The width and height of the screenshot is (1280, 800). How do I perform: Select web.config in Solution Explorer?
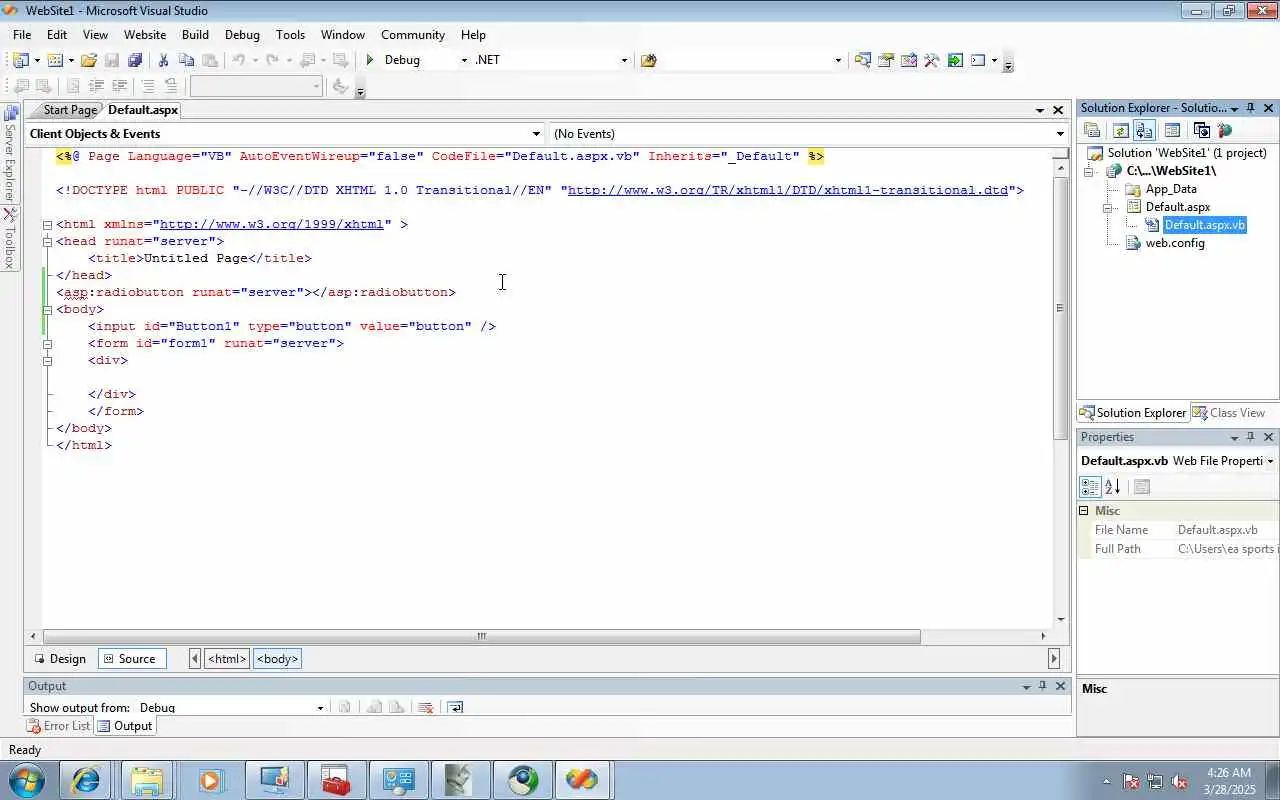(x=1175, y=243)
